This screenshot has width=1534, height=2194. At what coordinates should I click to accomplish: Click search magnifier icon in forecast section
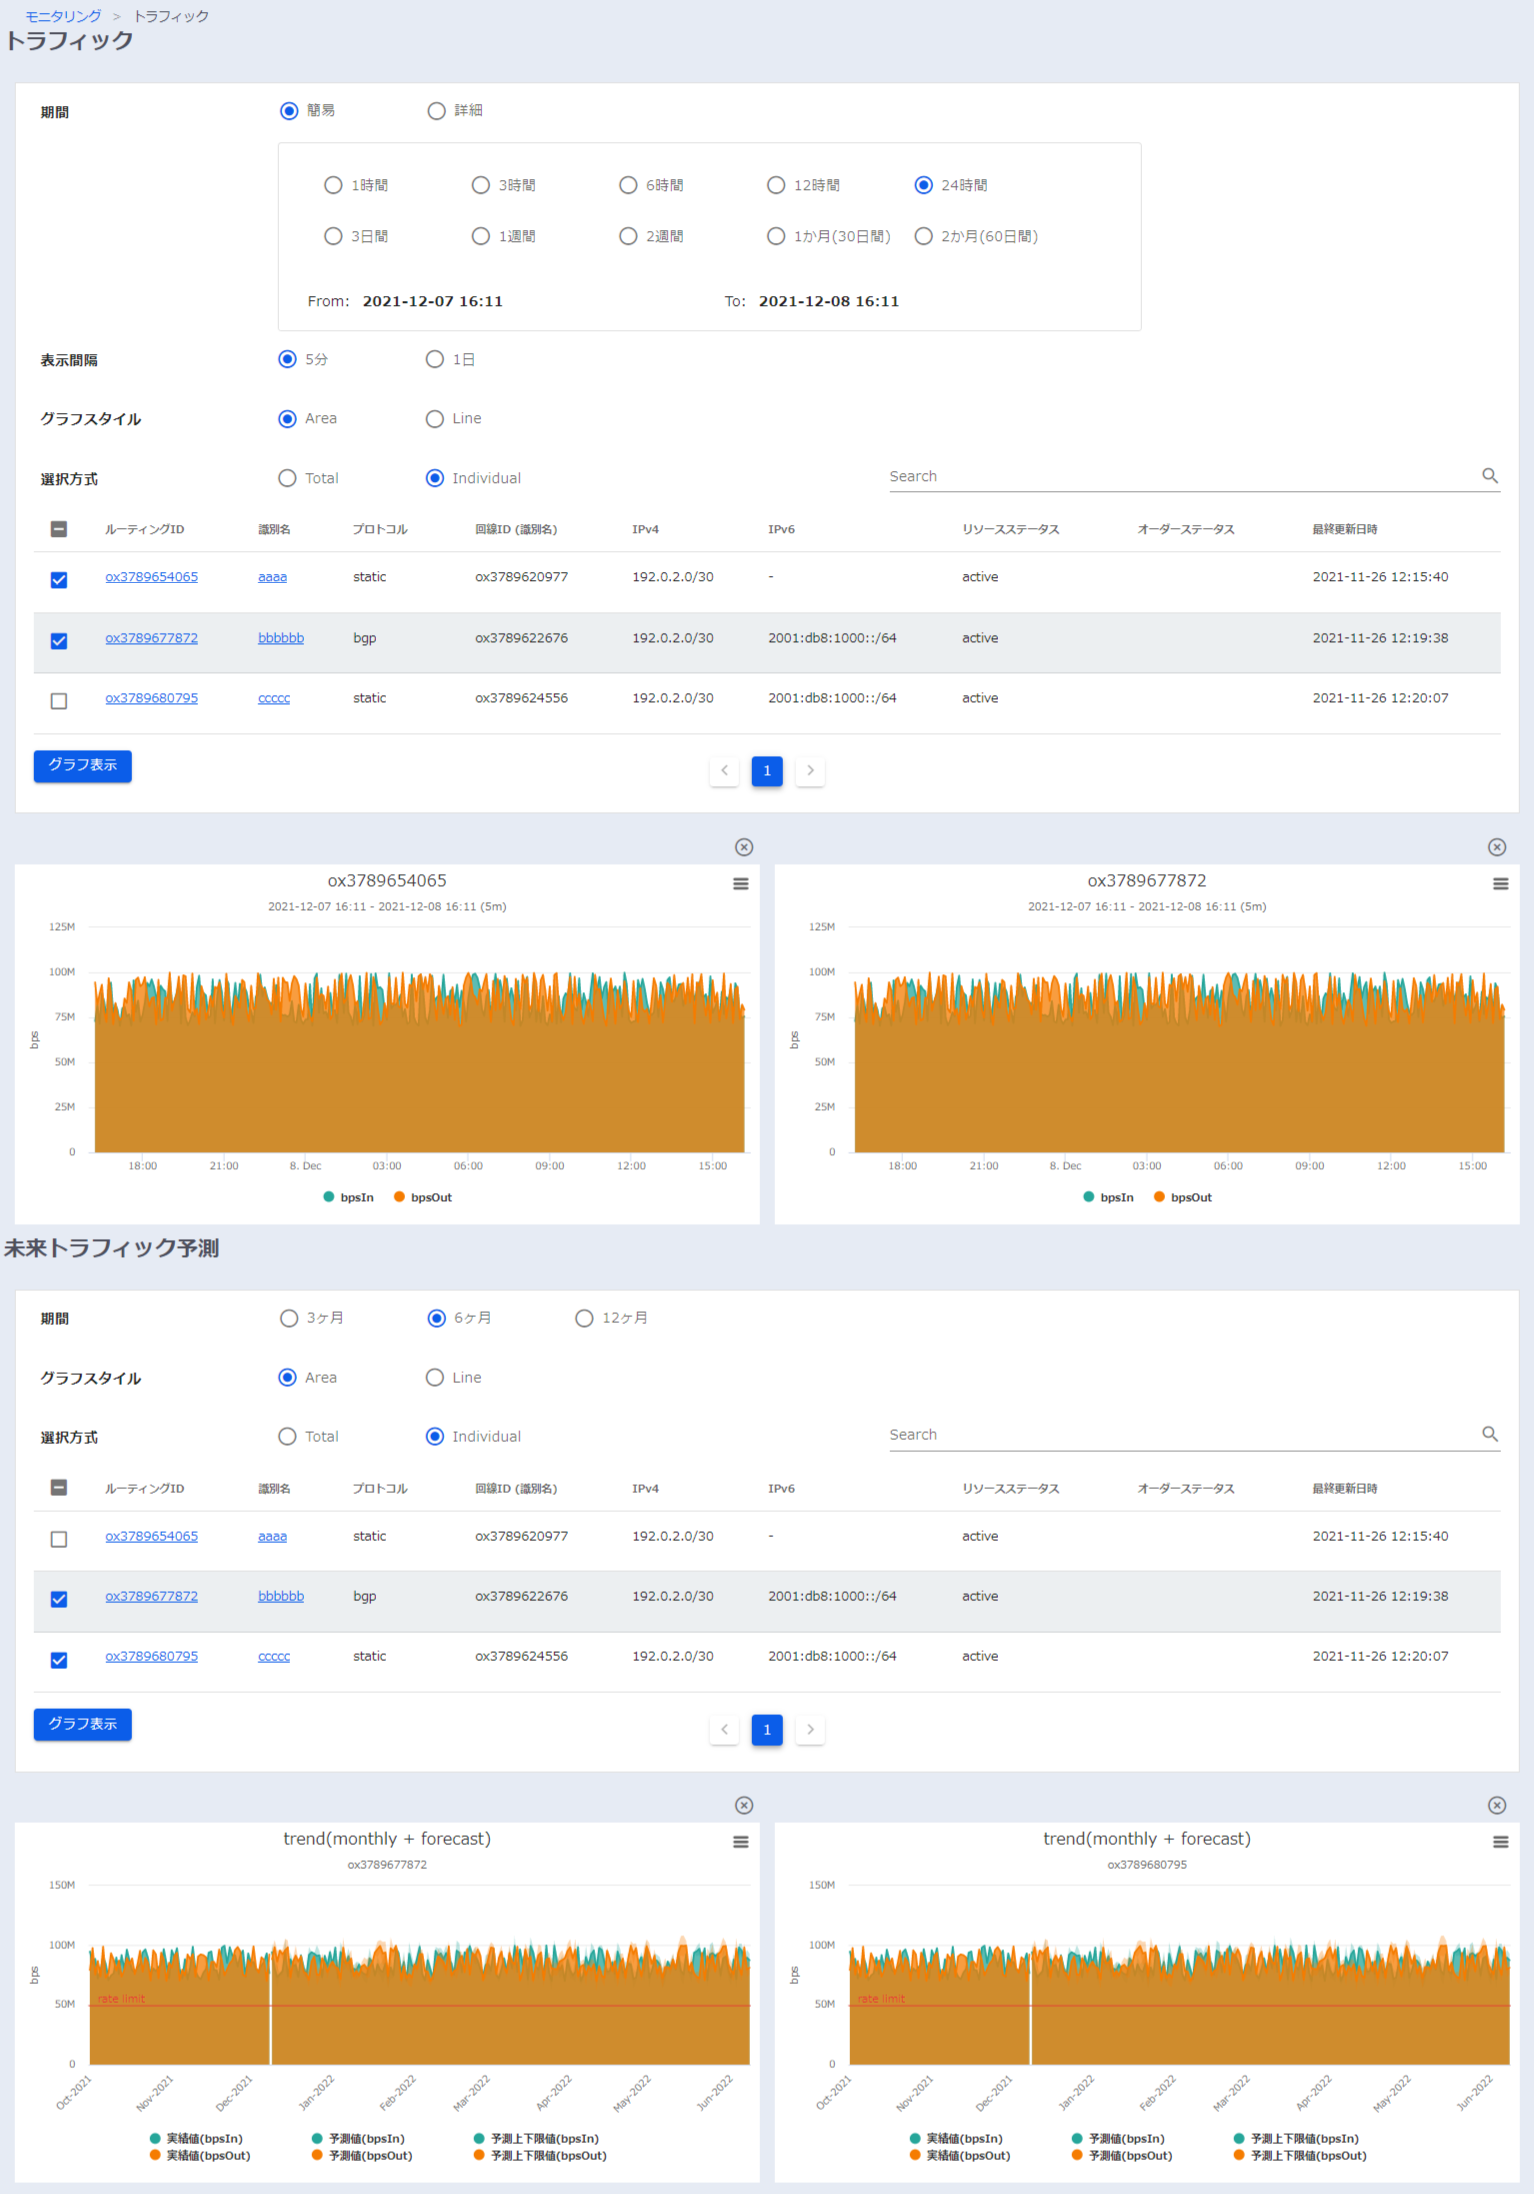point(1489,1434)
